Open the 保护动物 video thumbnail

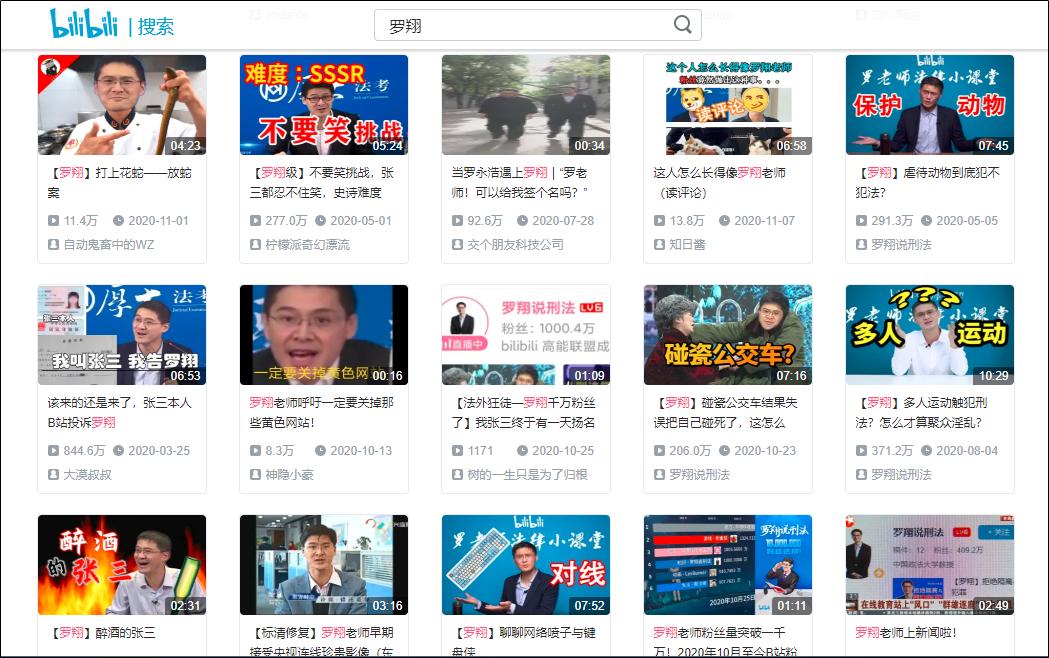929,105
